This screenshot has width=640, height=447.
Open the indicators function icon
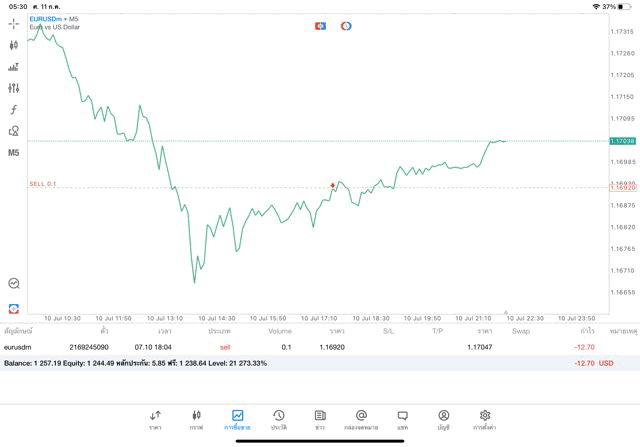tap(14, 110)
